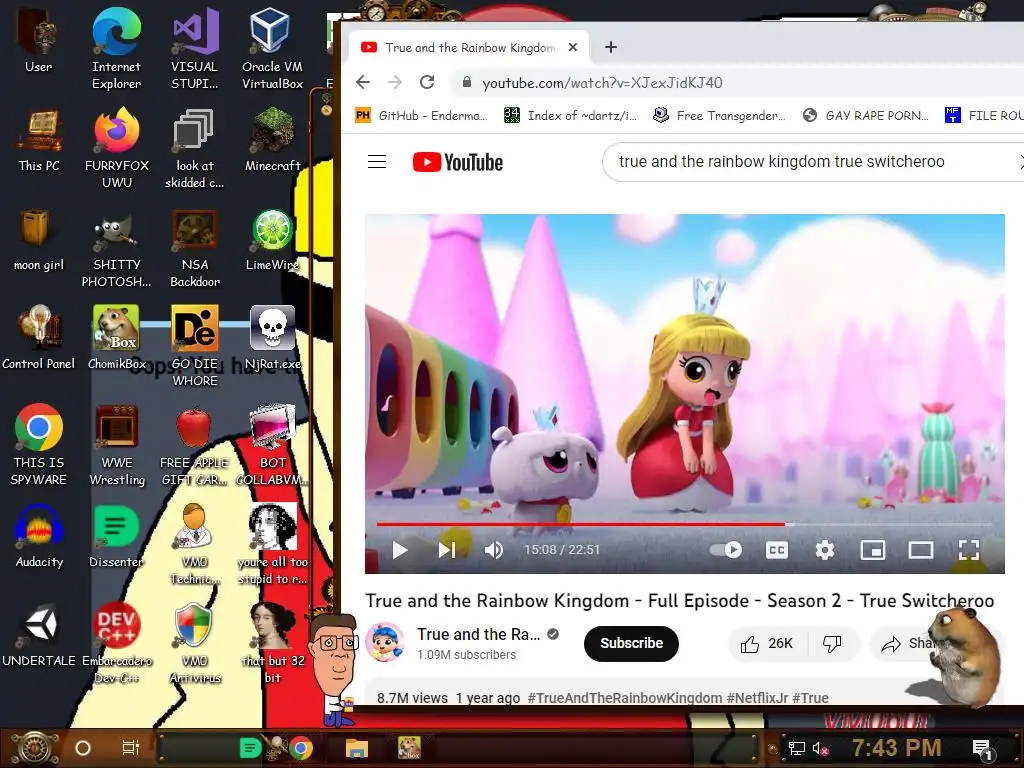
Task: Enter fullscreen video mode
Action: [x=968, y=550]
